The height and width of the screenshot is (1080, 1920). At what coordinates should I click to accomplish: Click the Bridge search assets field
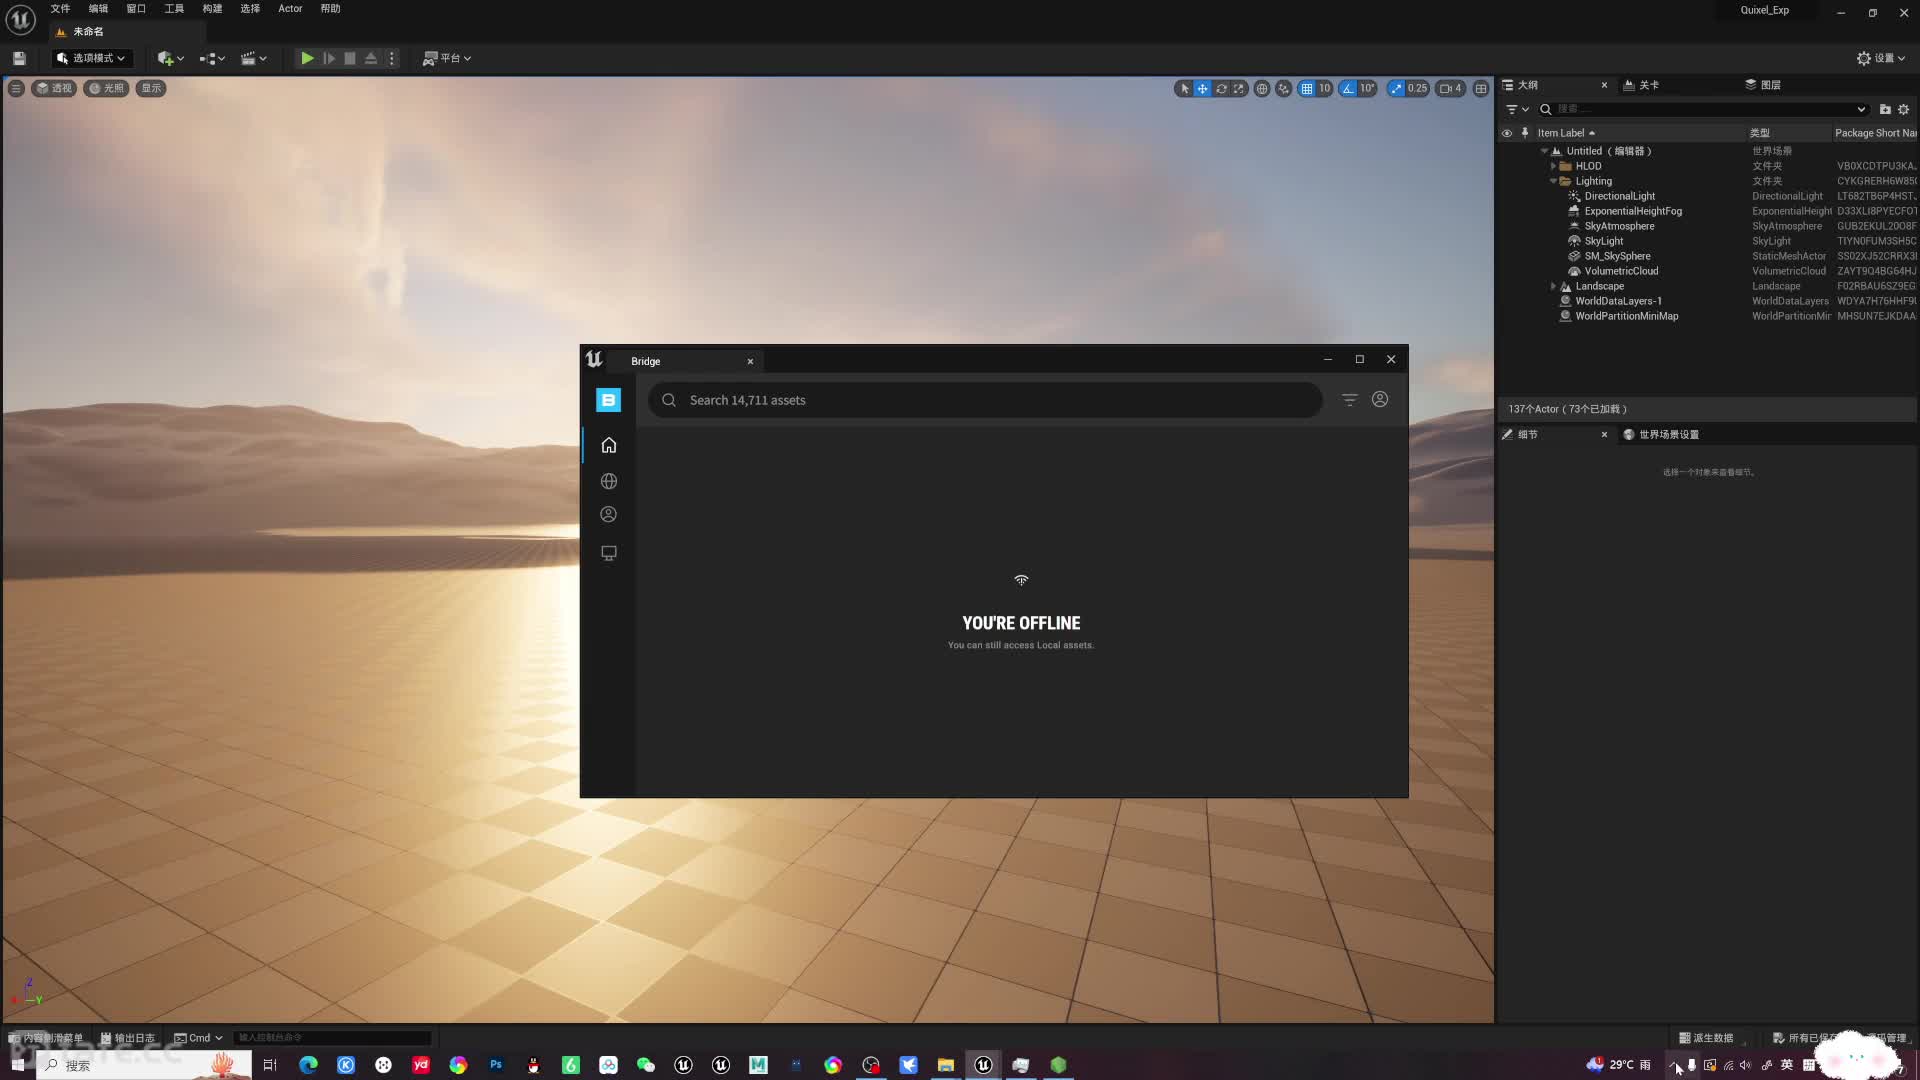[x=985, y=400]
